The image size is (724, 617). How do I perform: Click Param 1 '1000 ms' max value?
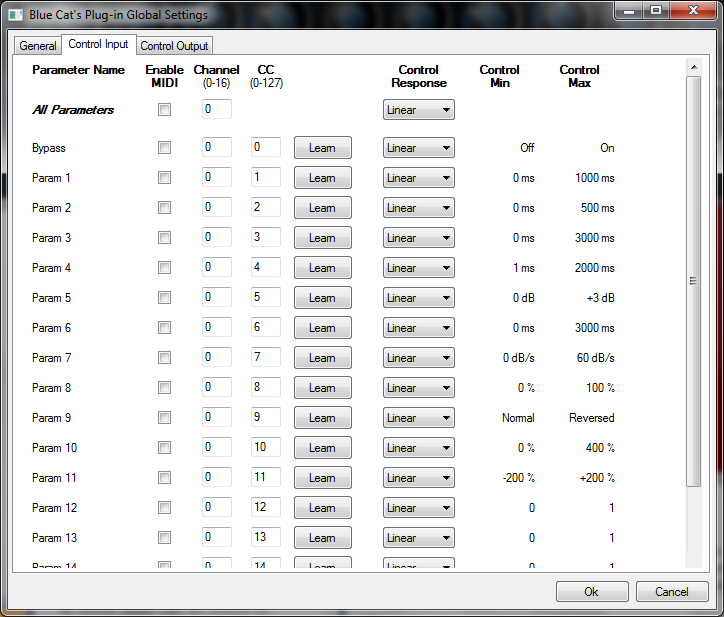click(595, 178)
